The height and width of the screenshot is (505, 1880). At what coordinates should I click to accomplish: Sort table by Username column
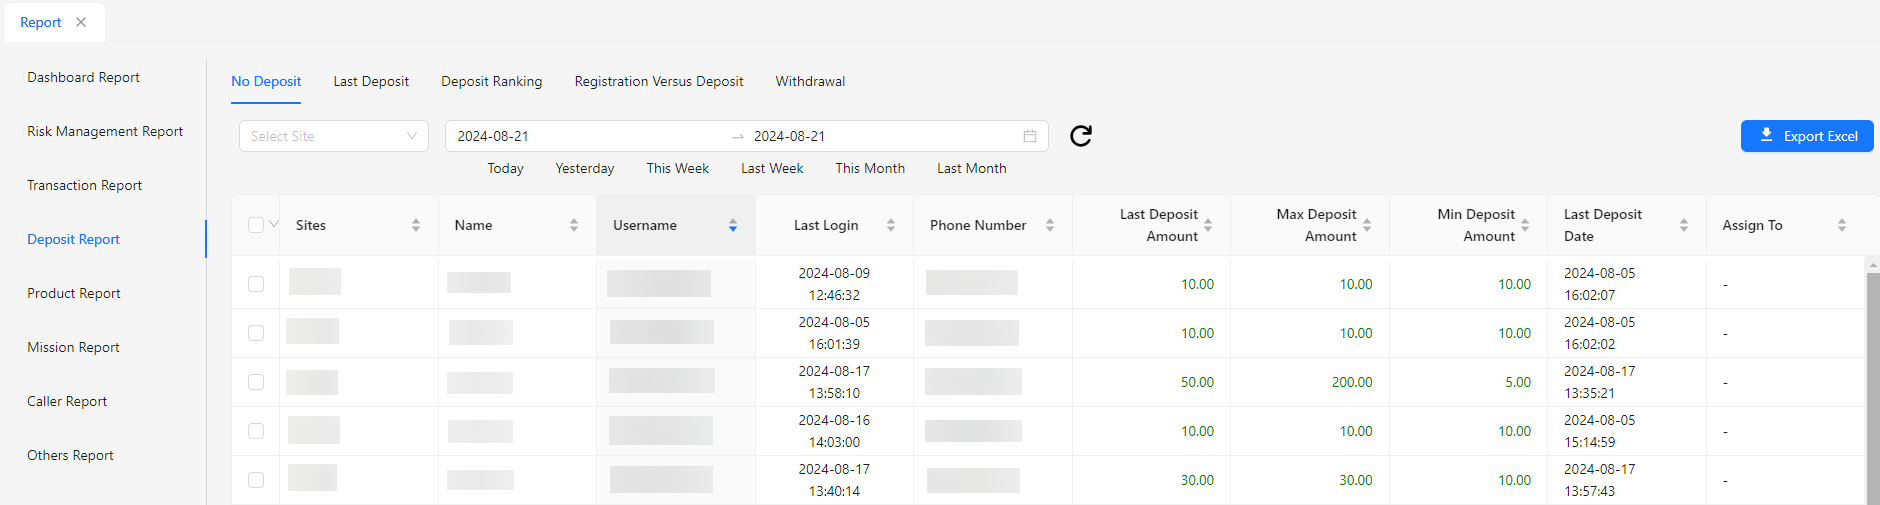(733, 225)
